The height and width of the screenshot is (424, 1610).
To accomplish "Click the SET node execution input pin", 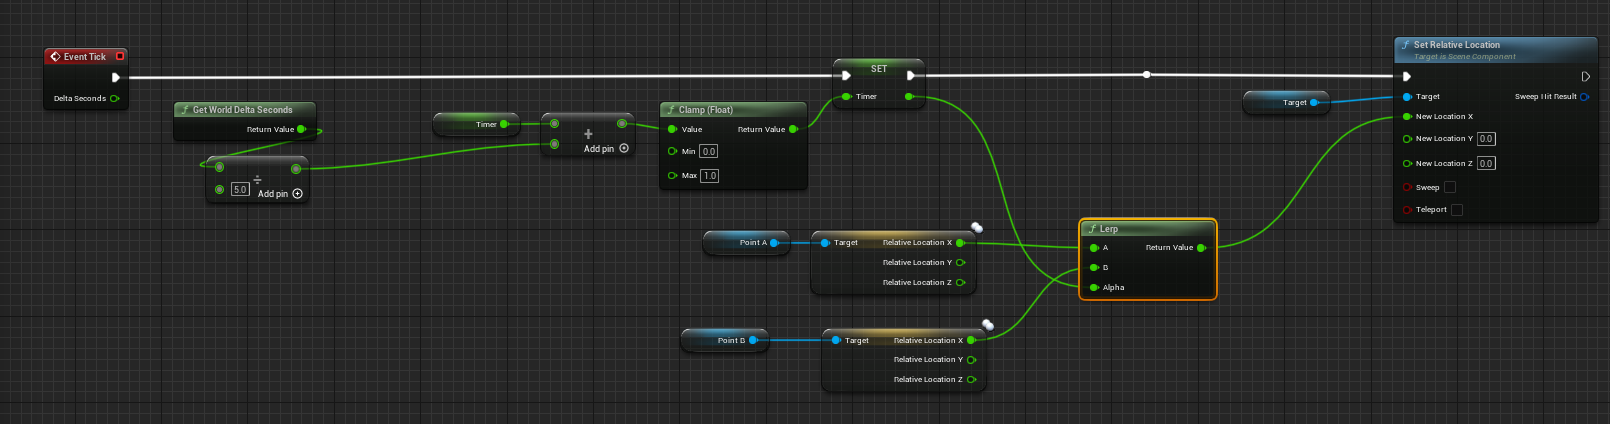I will pos(846,75).
